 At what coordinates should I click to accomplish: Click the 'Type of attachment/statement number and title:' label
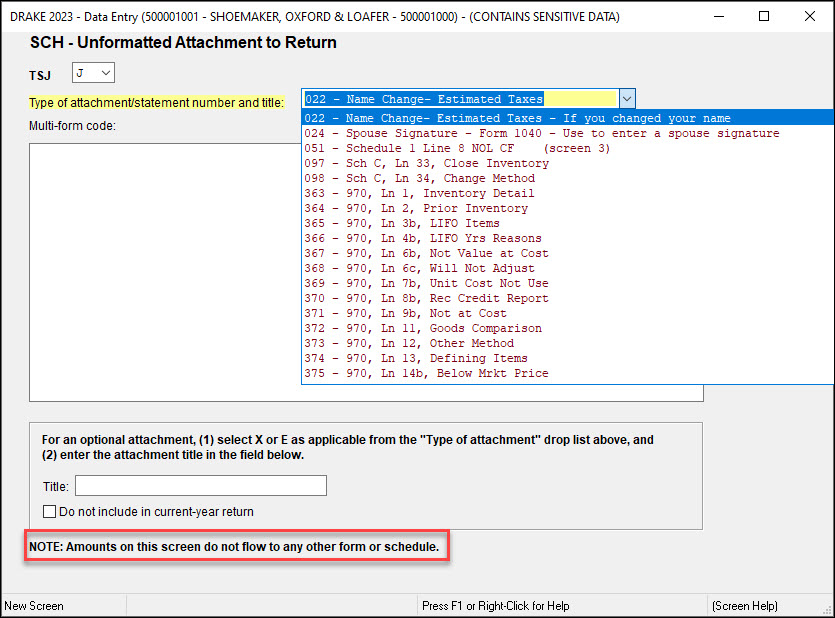point(157,103)
